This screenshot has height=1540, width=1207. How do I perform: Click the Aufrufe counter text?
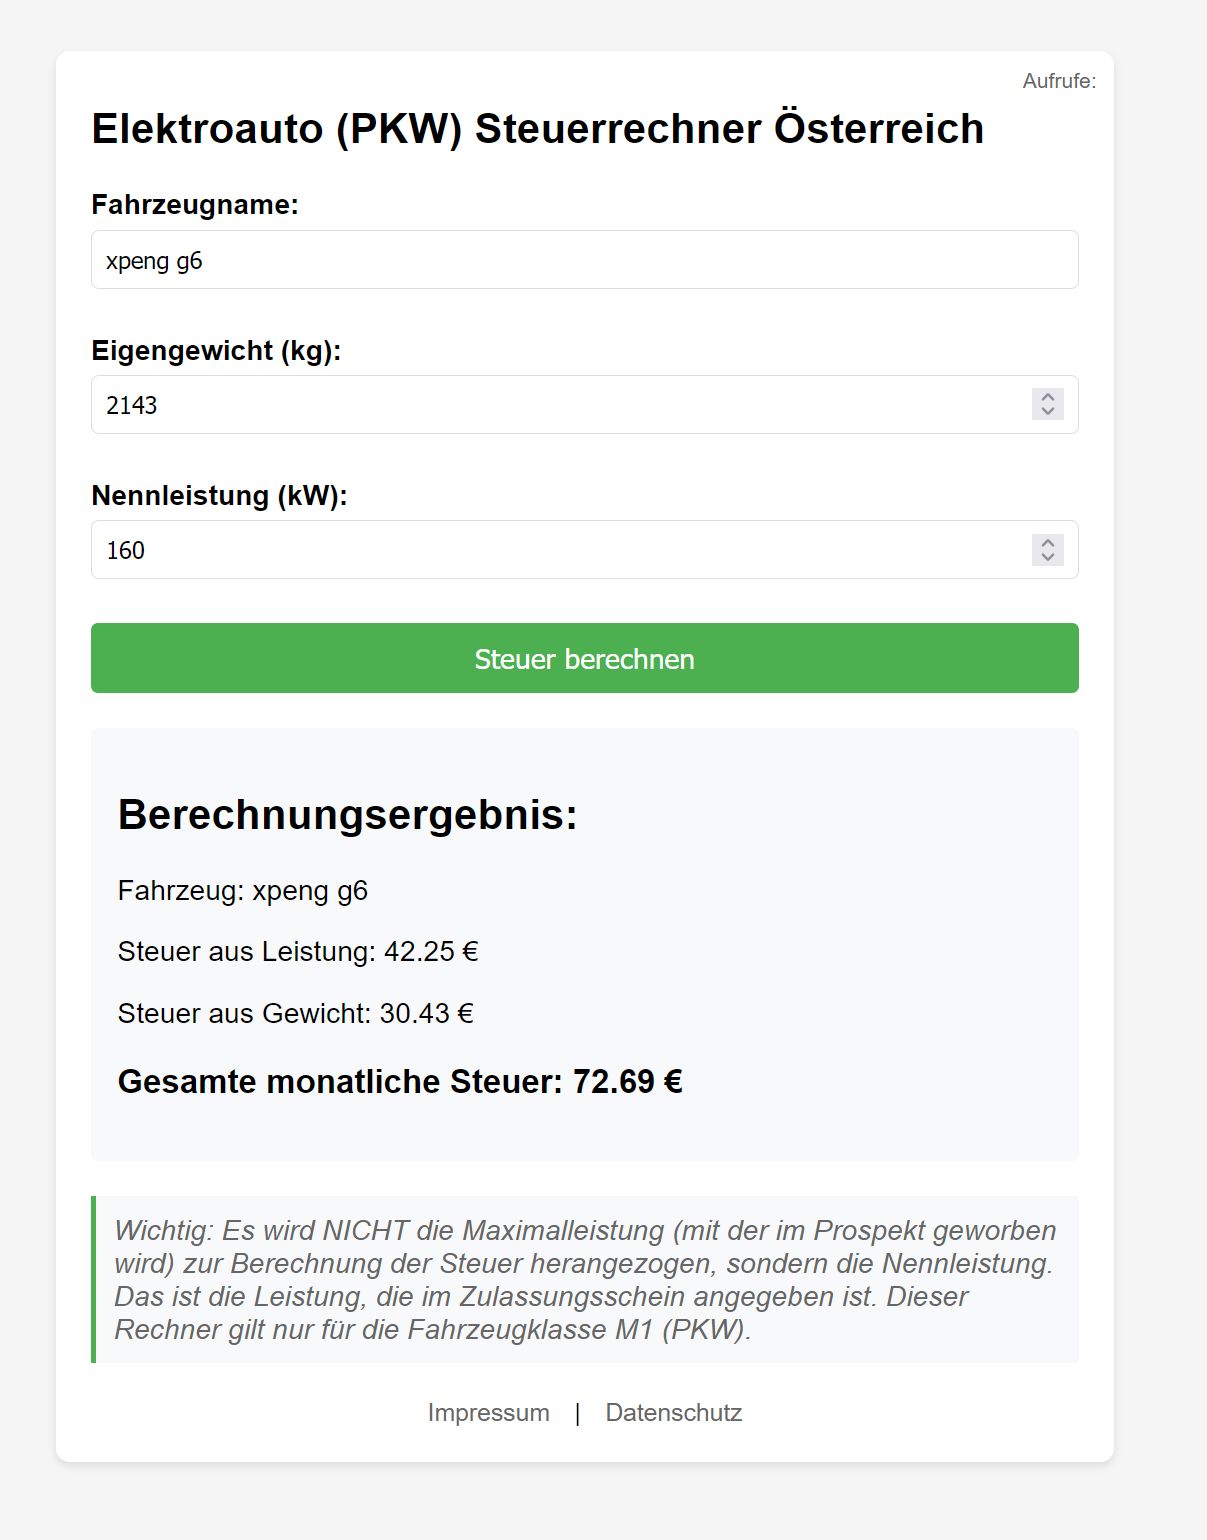click(1058, 81)
